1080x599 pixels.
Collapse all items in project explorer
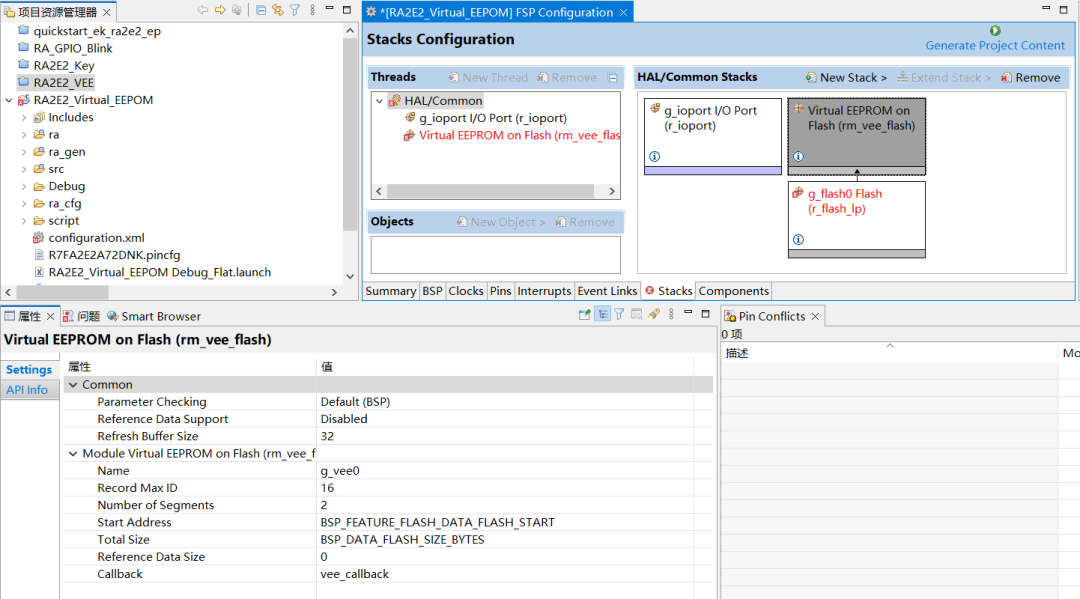261,10
